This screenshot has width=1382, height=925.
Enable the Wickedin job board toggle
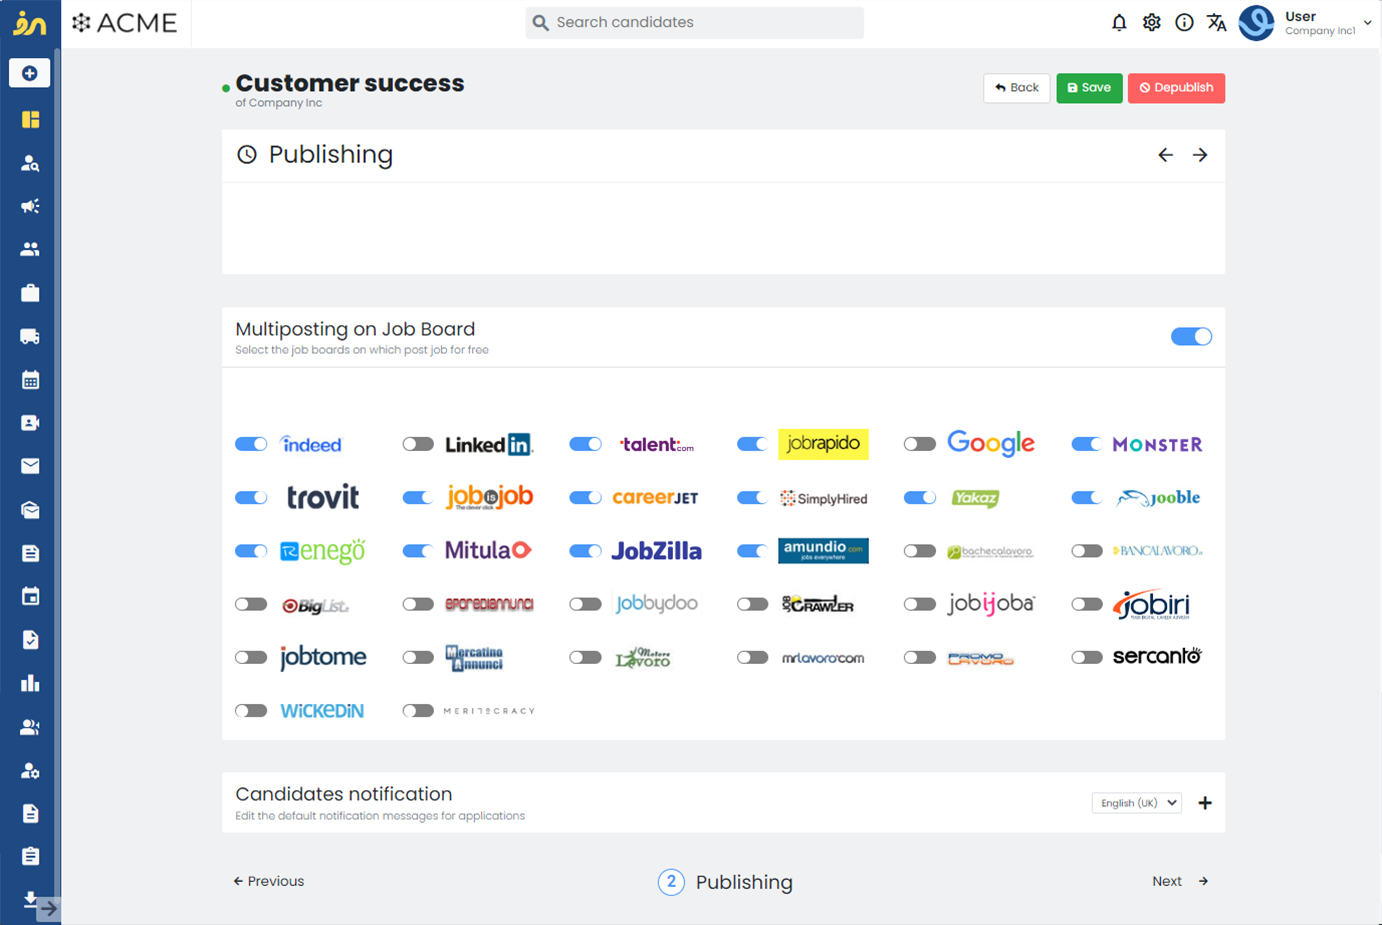point(251,711)
